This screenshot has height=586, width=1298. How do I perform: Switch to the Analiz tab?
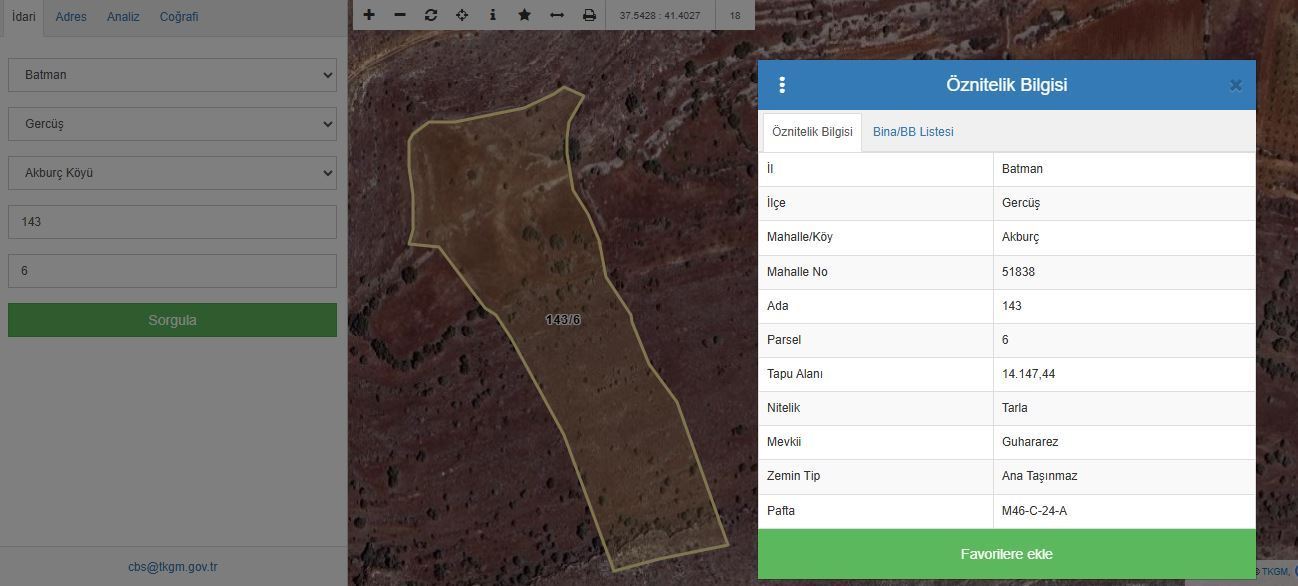pyautogui.click(x=123, y=17)
